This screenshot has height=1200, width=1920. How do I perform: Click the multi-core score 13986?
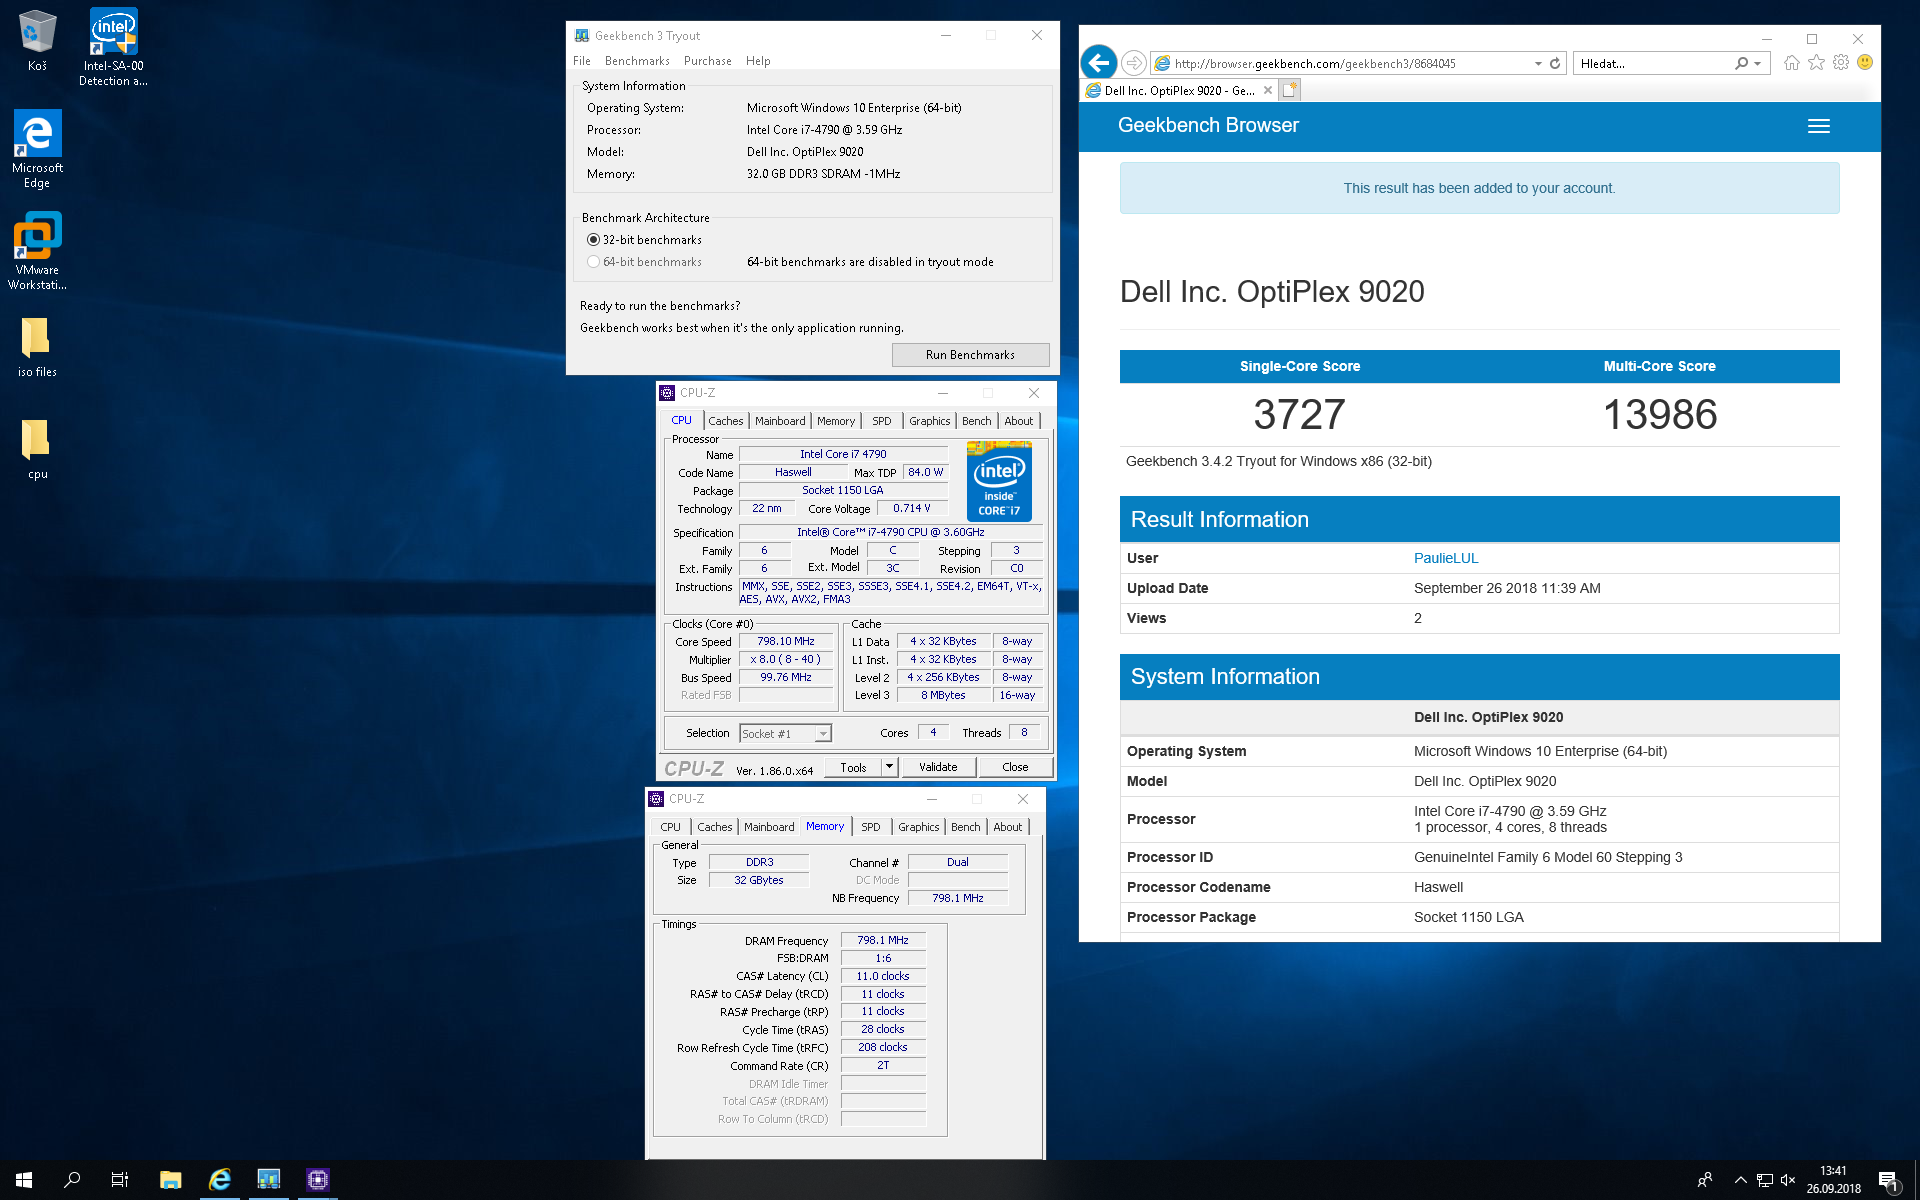(x=1660, y=414)
